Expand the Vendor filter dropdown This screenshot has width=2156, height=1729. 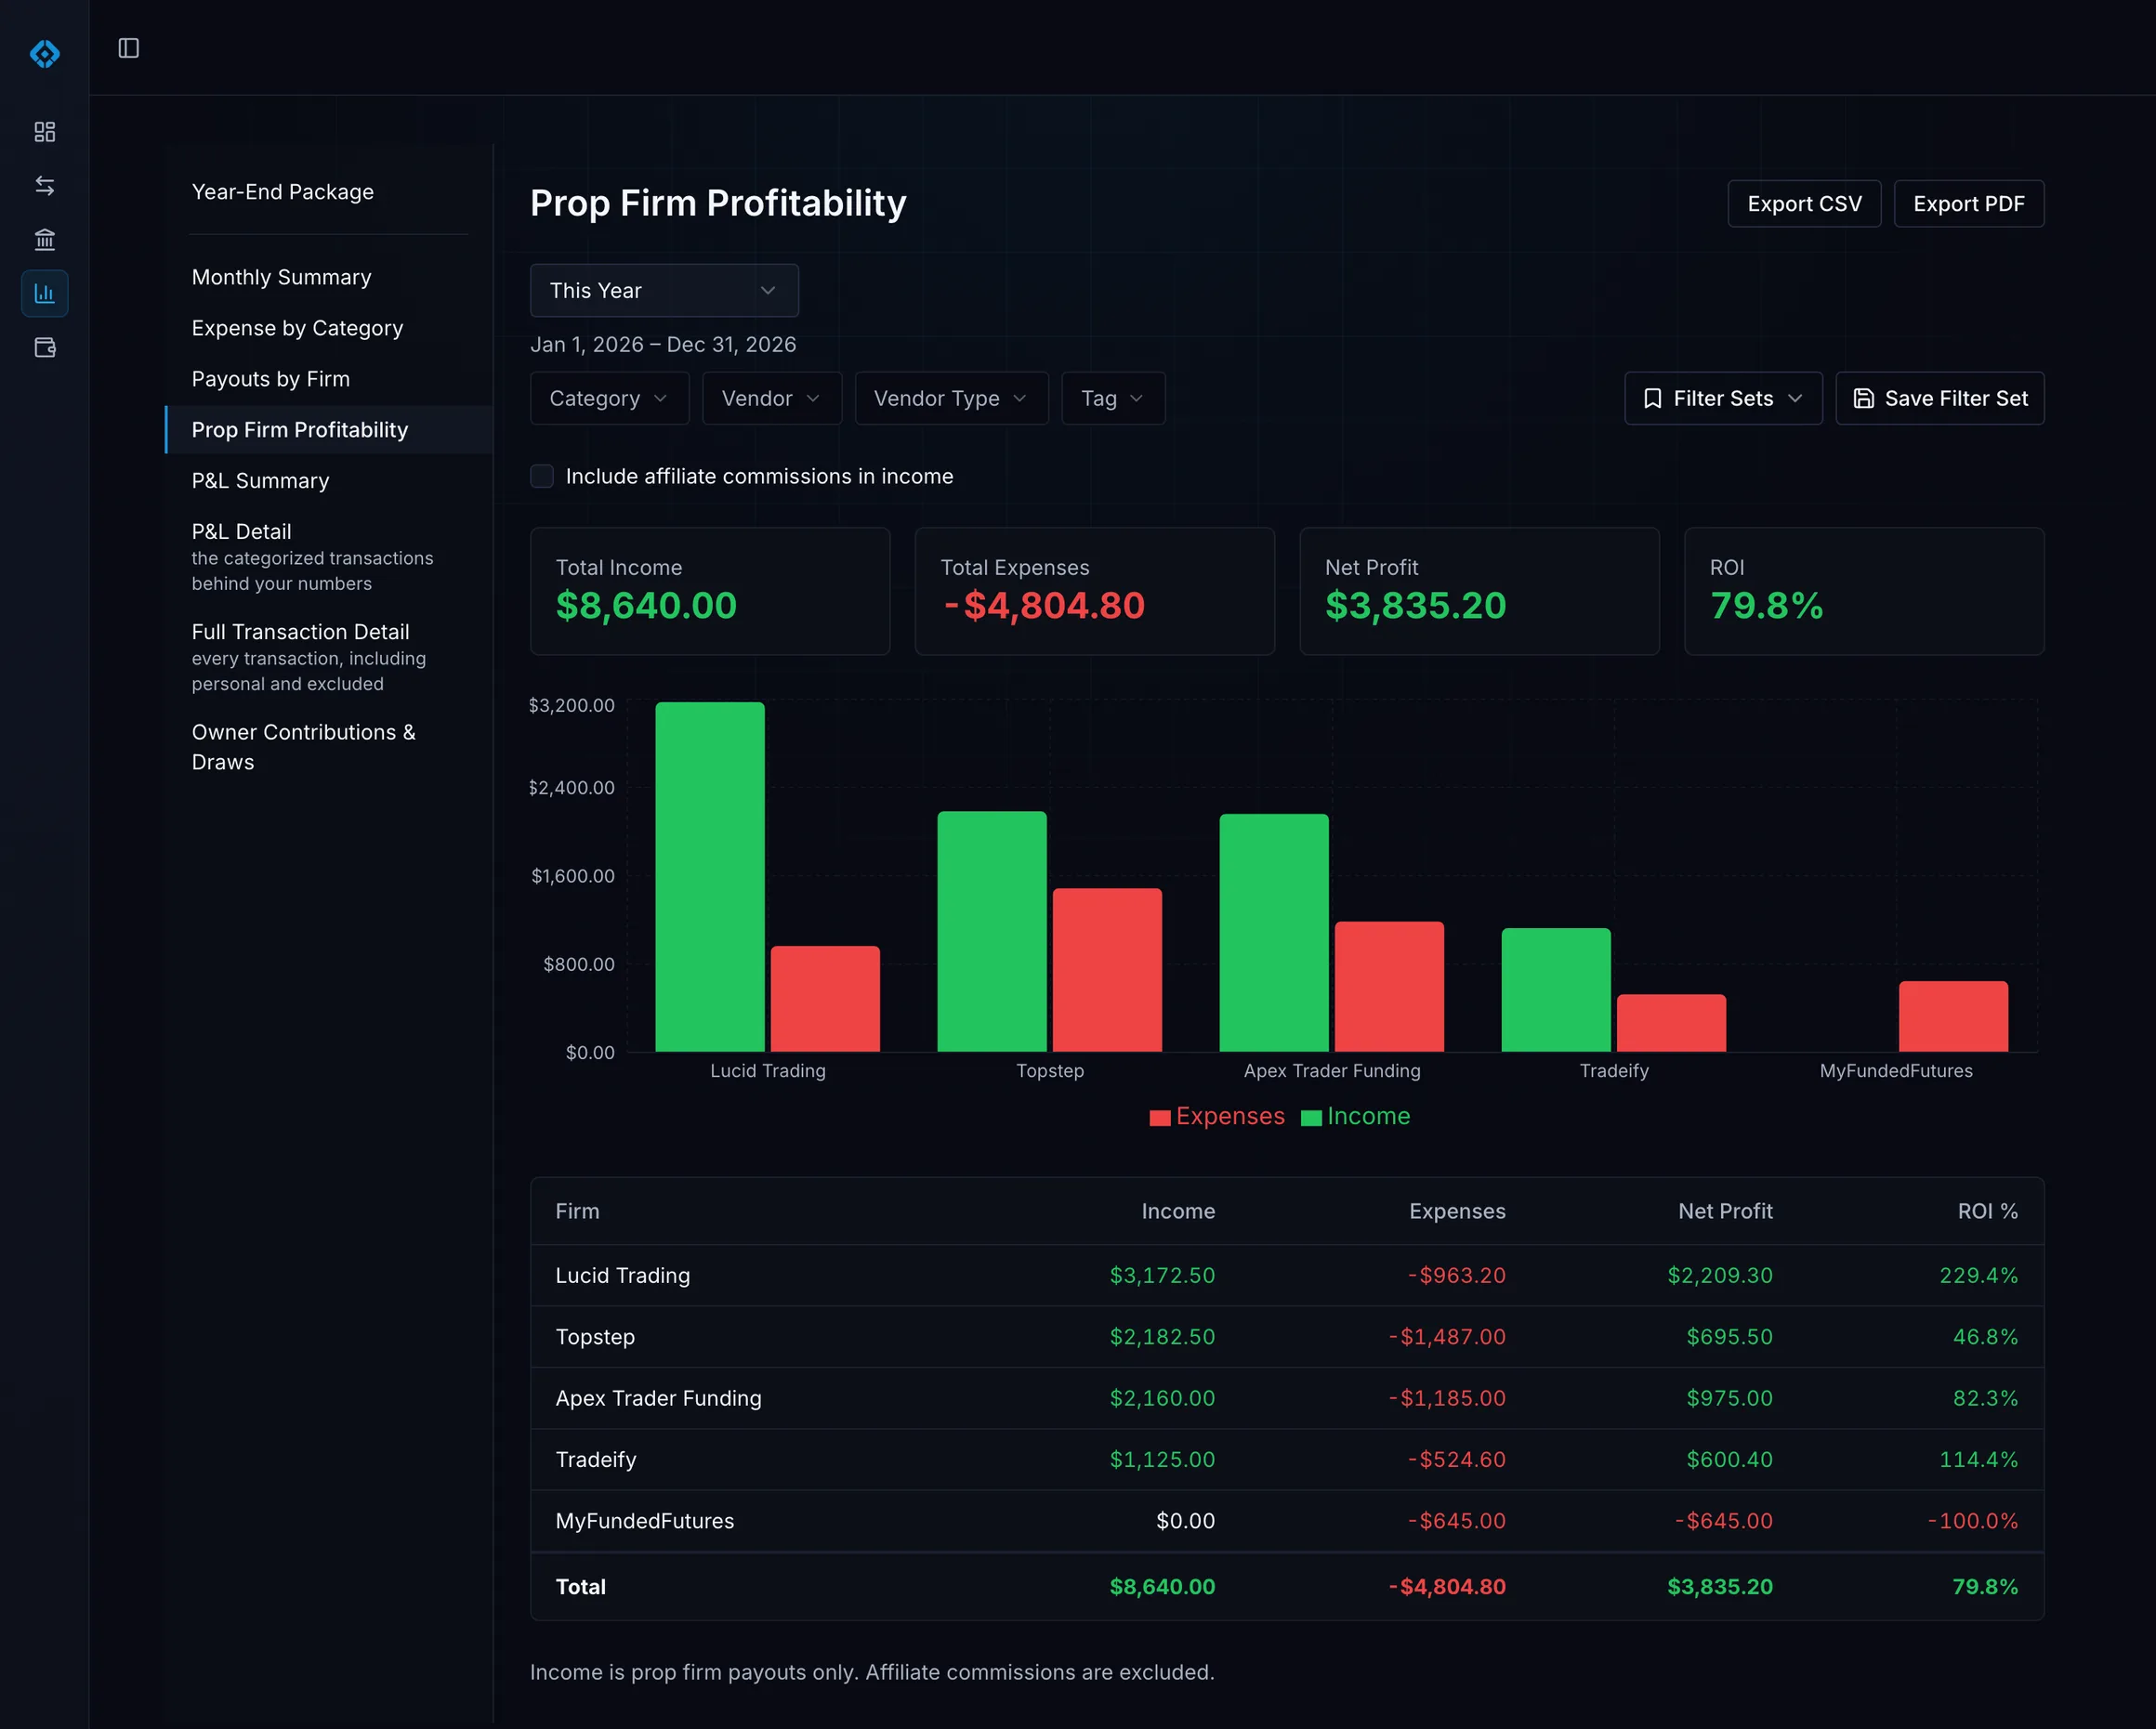pos(771,398)
